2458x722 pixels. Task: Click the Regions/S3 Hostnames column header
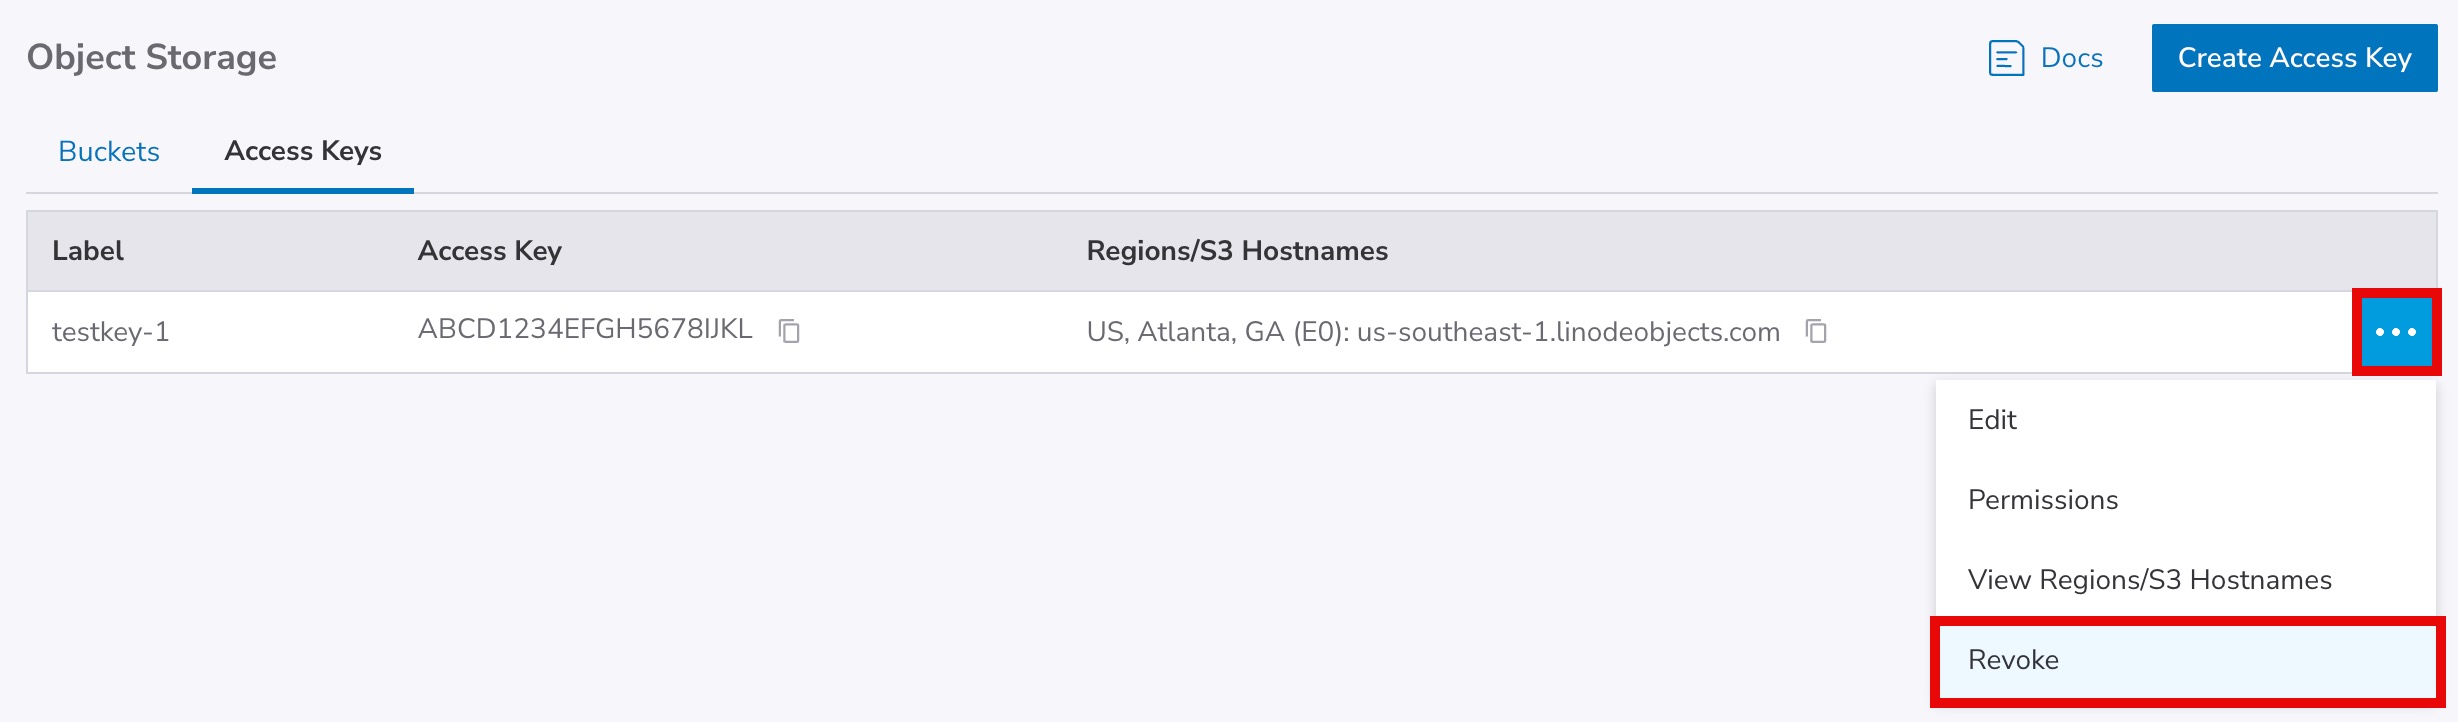pos(1237,251)
